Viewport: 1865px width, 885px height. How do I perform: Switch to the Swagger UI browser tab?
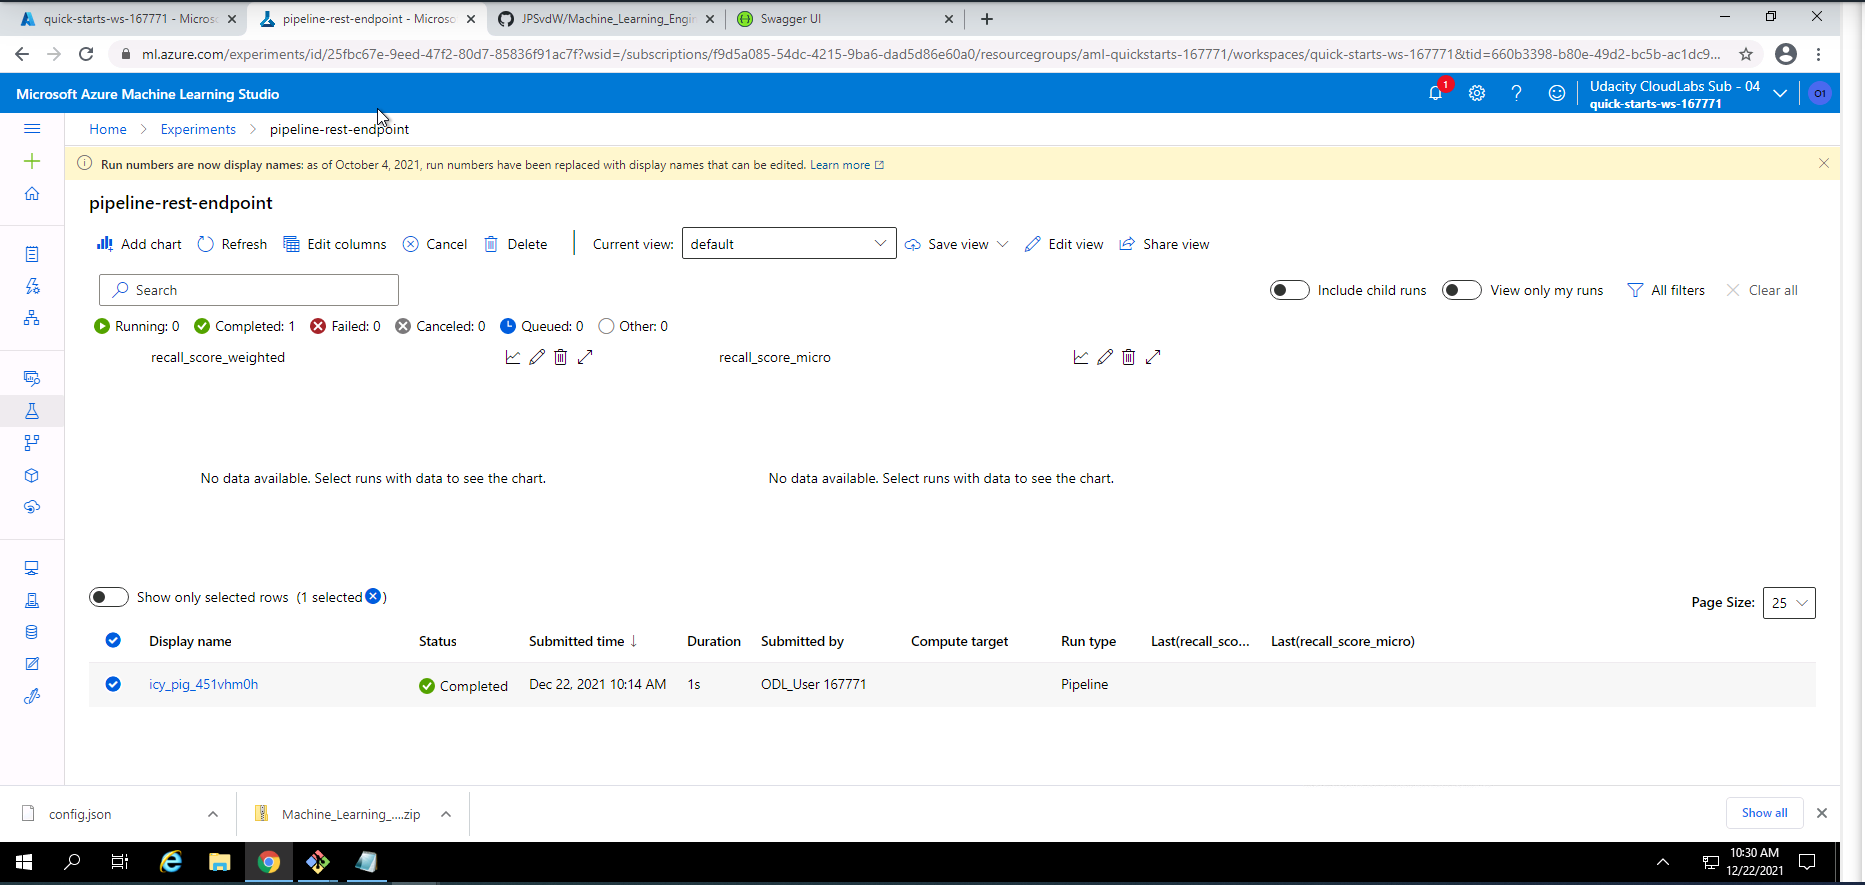click(x=846, y=19)
